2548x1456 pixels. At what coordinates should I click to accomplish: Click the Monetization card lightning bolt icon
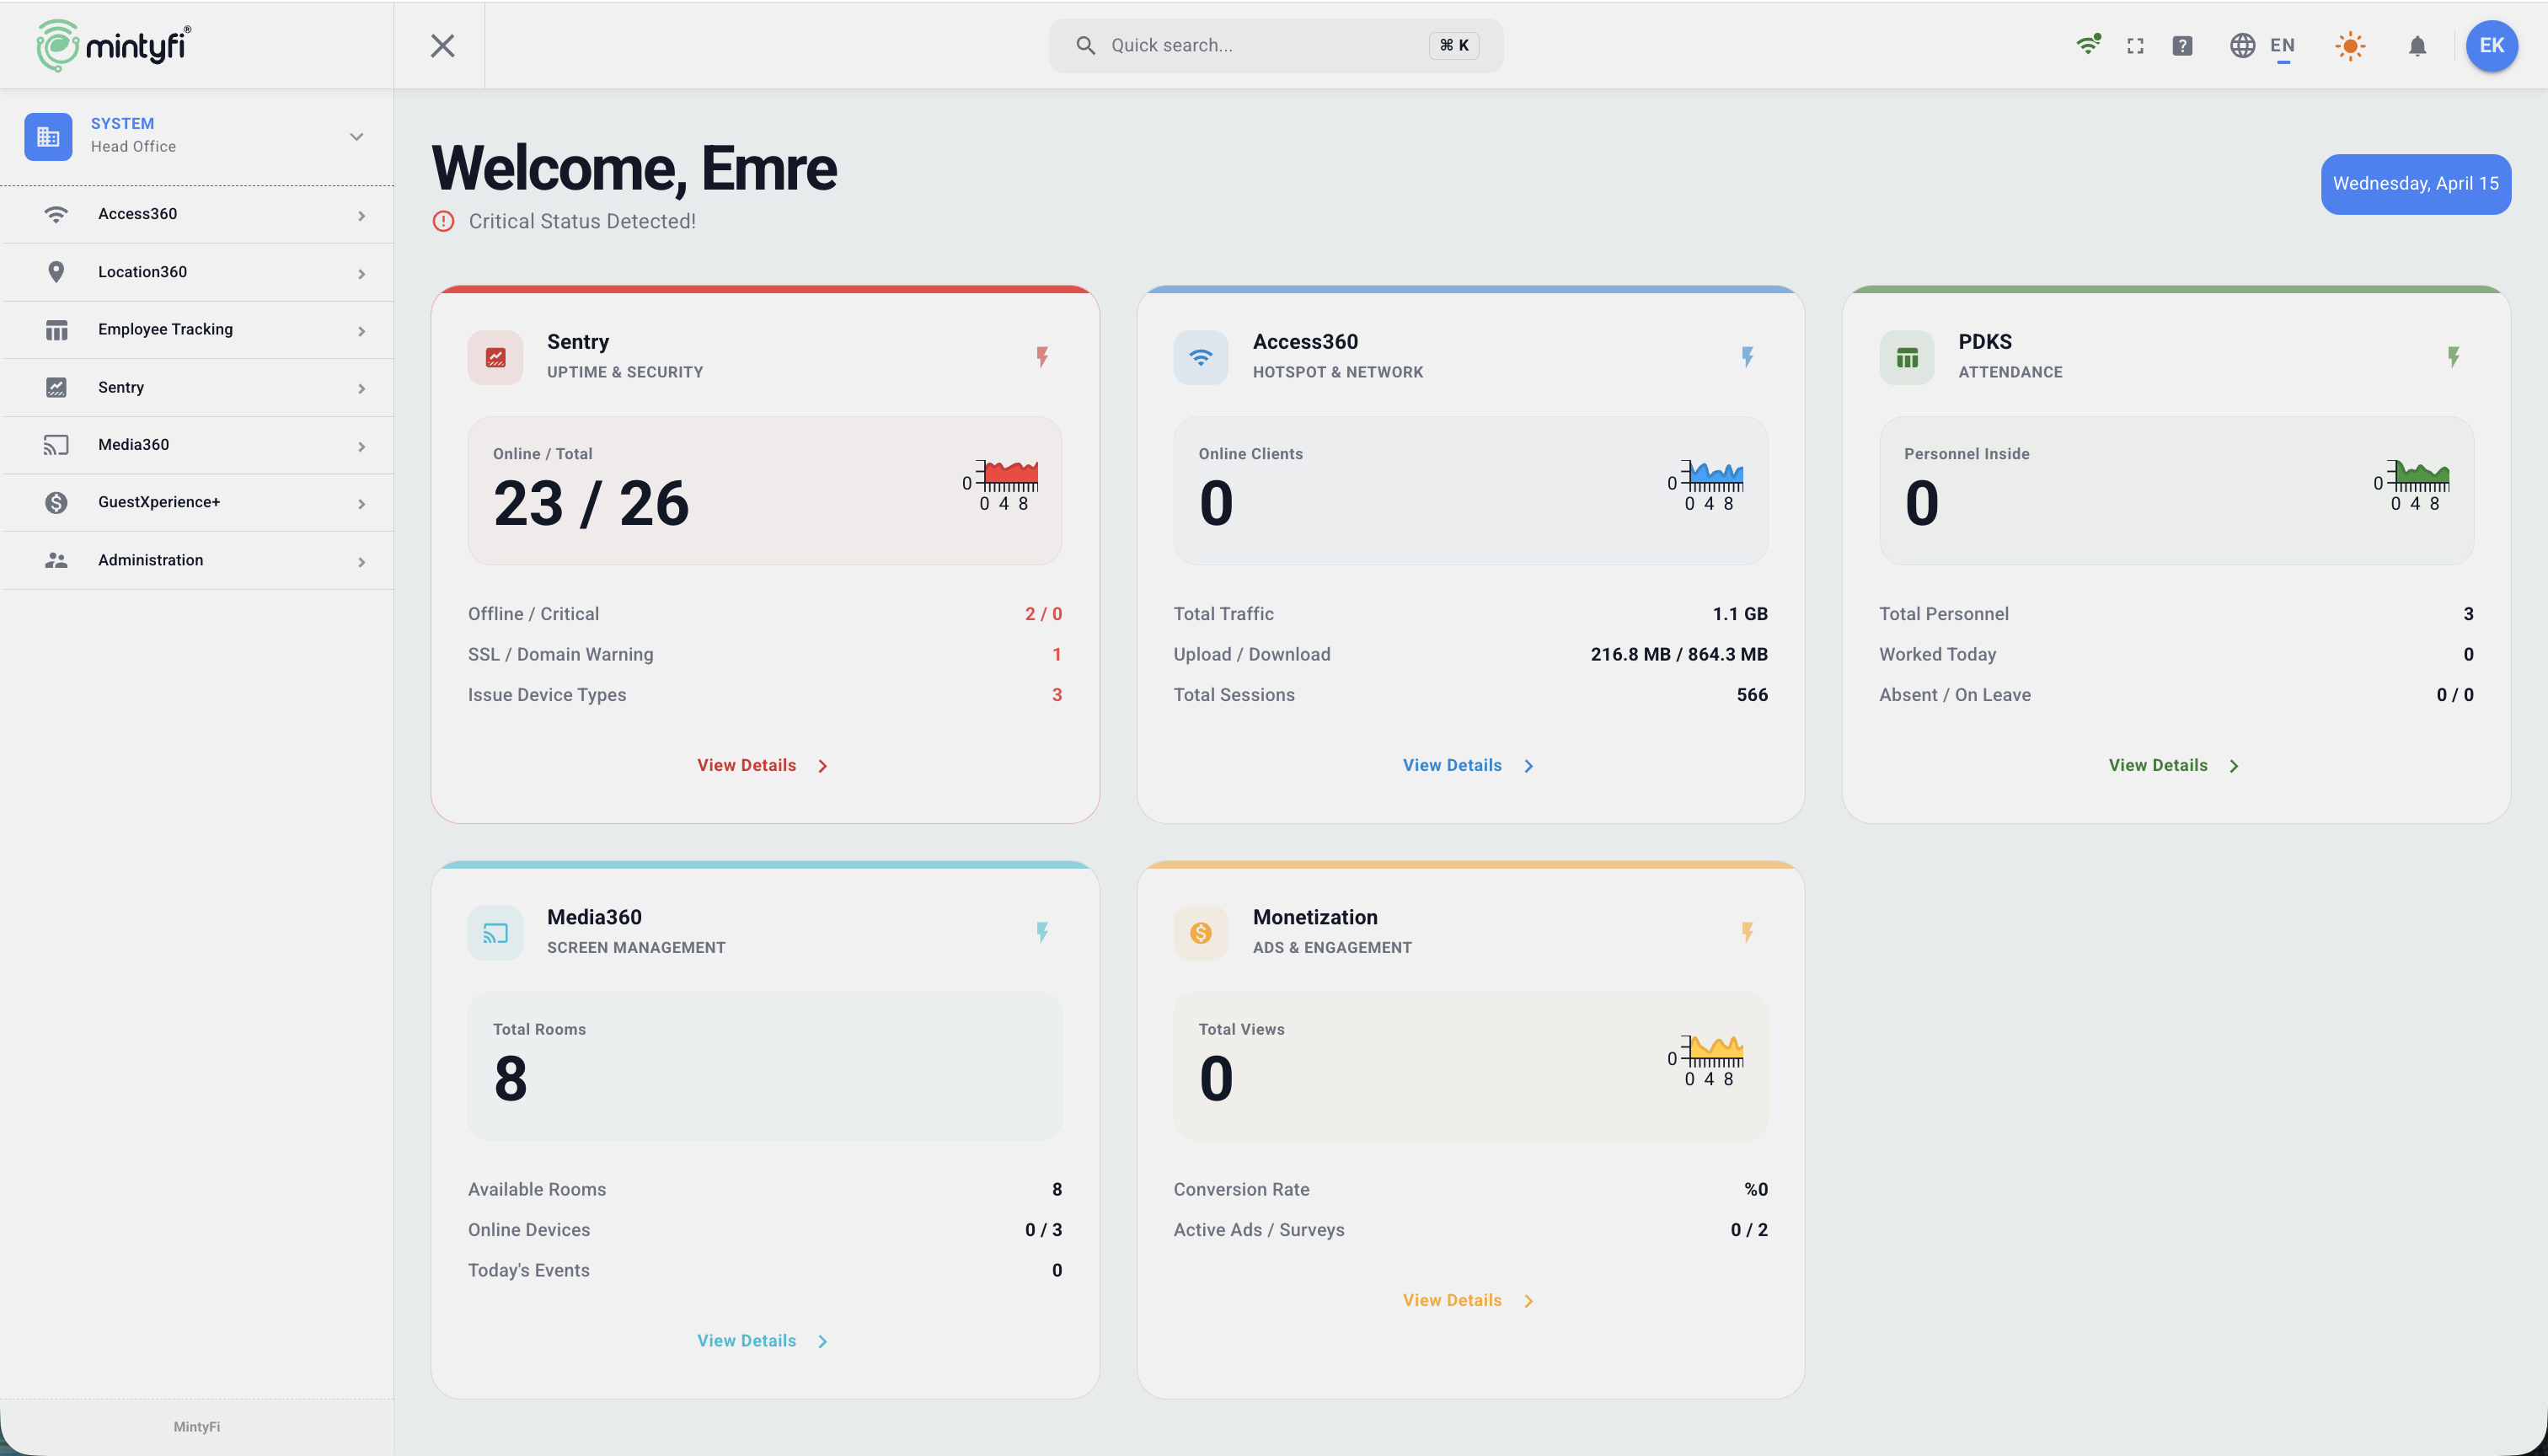(1747, 933)
